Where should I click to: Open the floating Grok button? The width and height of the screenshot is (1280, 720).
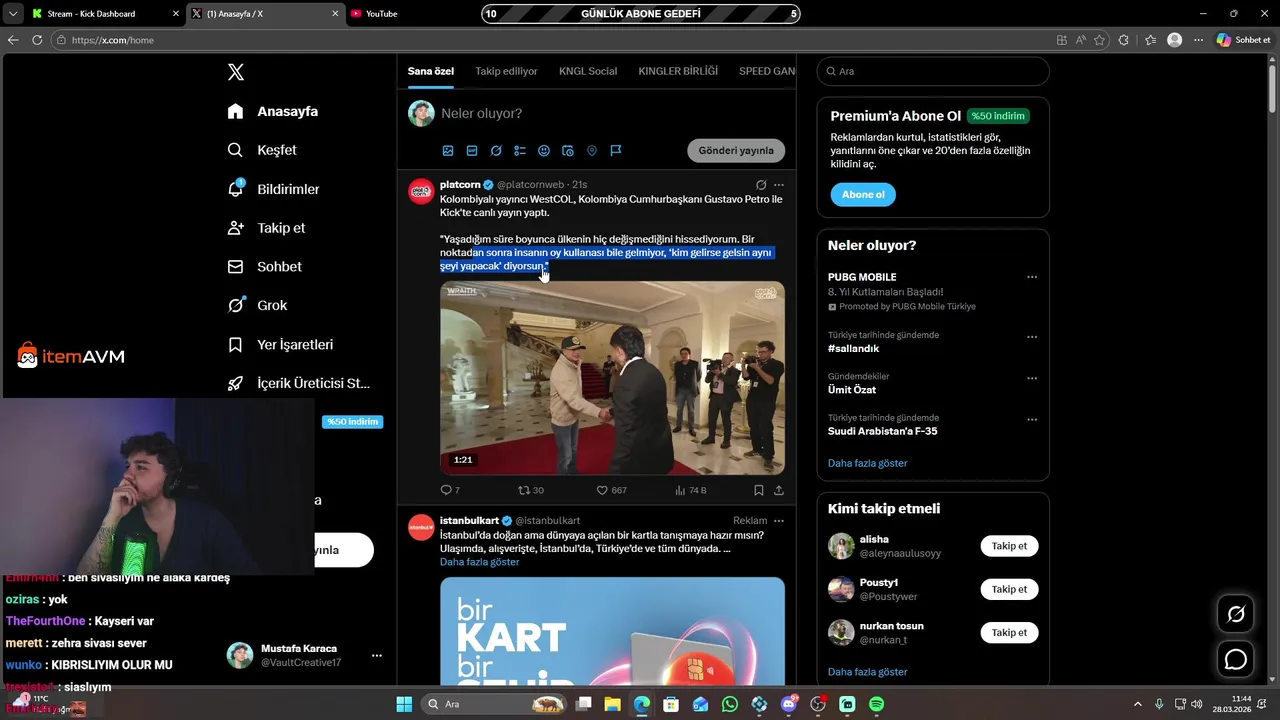[x=1236, y=614]
